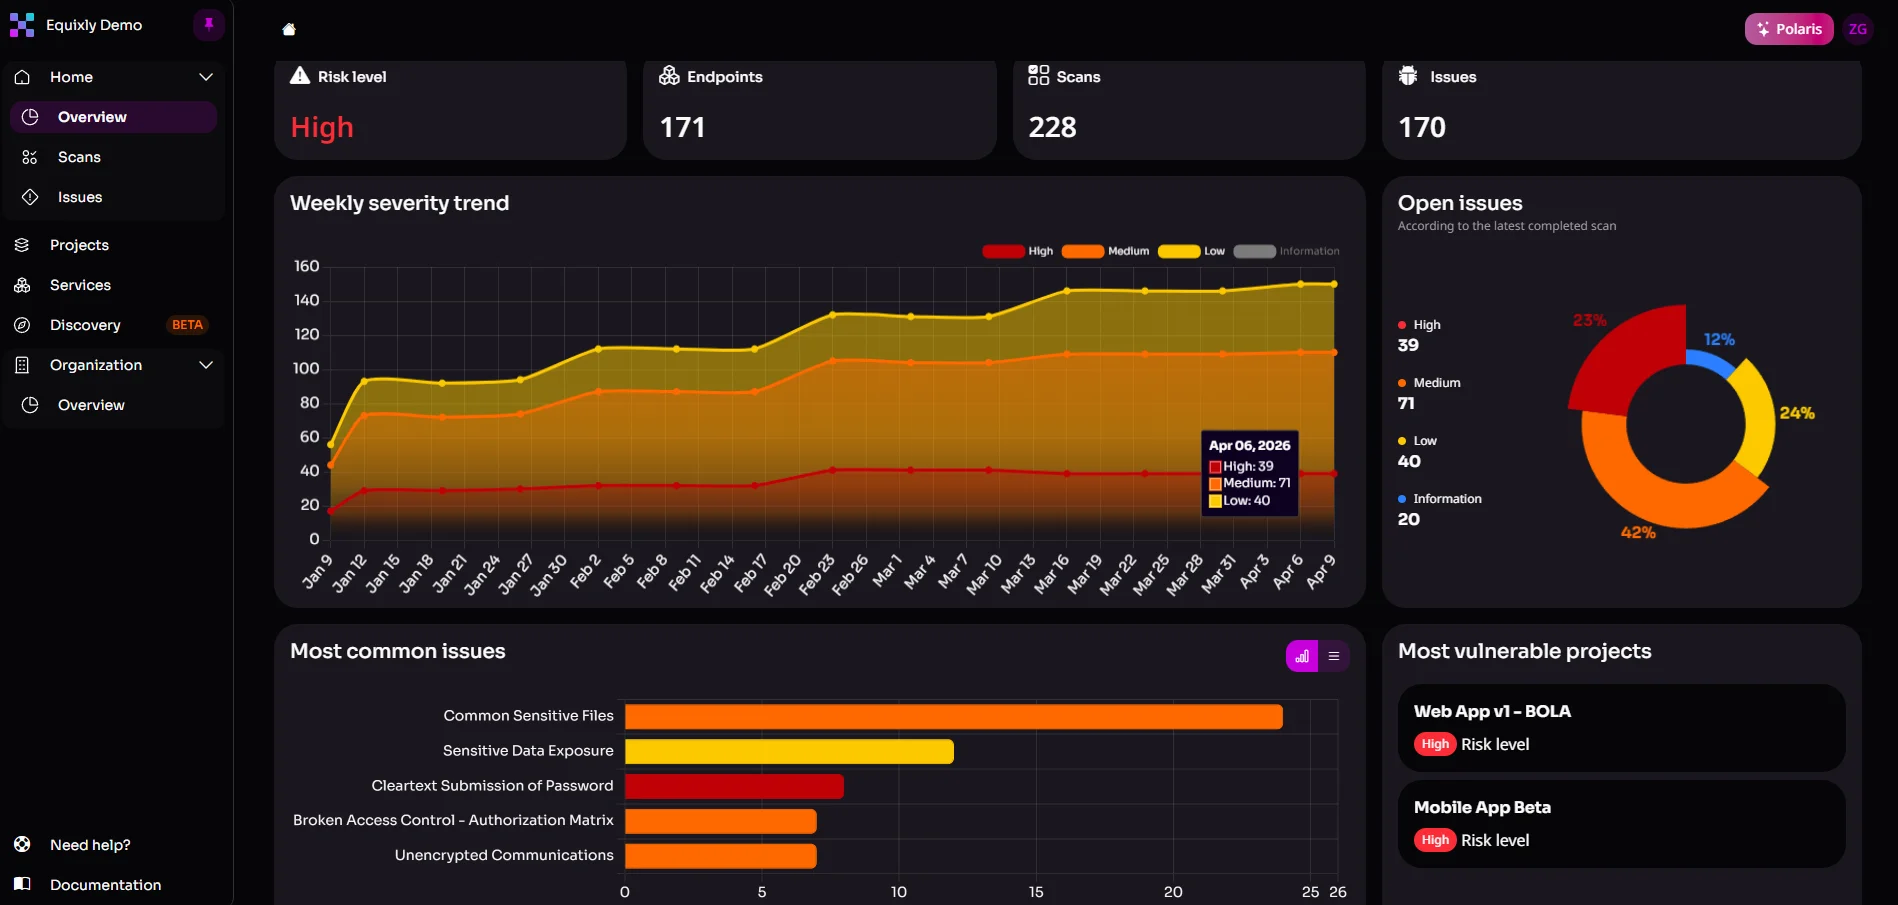Open the Documentation link
Viewport: 1898px width, 905px height.
pos(105,885)
